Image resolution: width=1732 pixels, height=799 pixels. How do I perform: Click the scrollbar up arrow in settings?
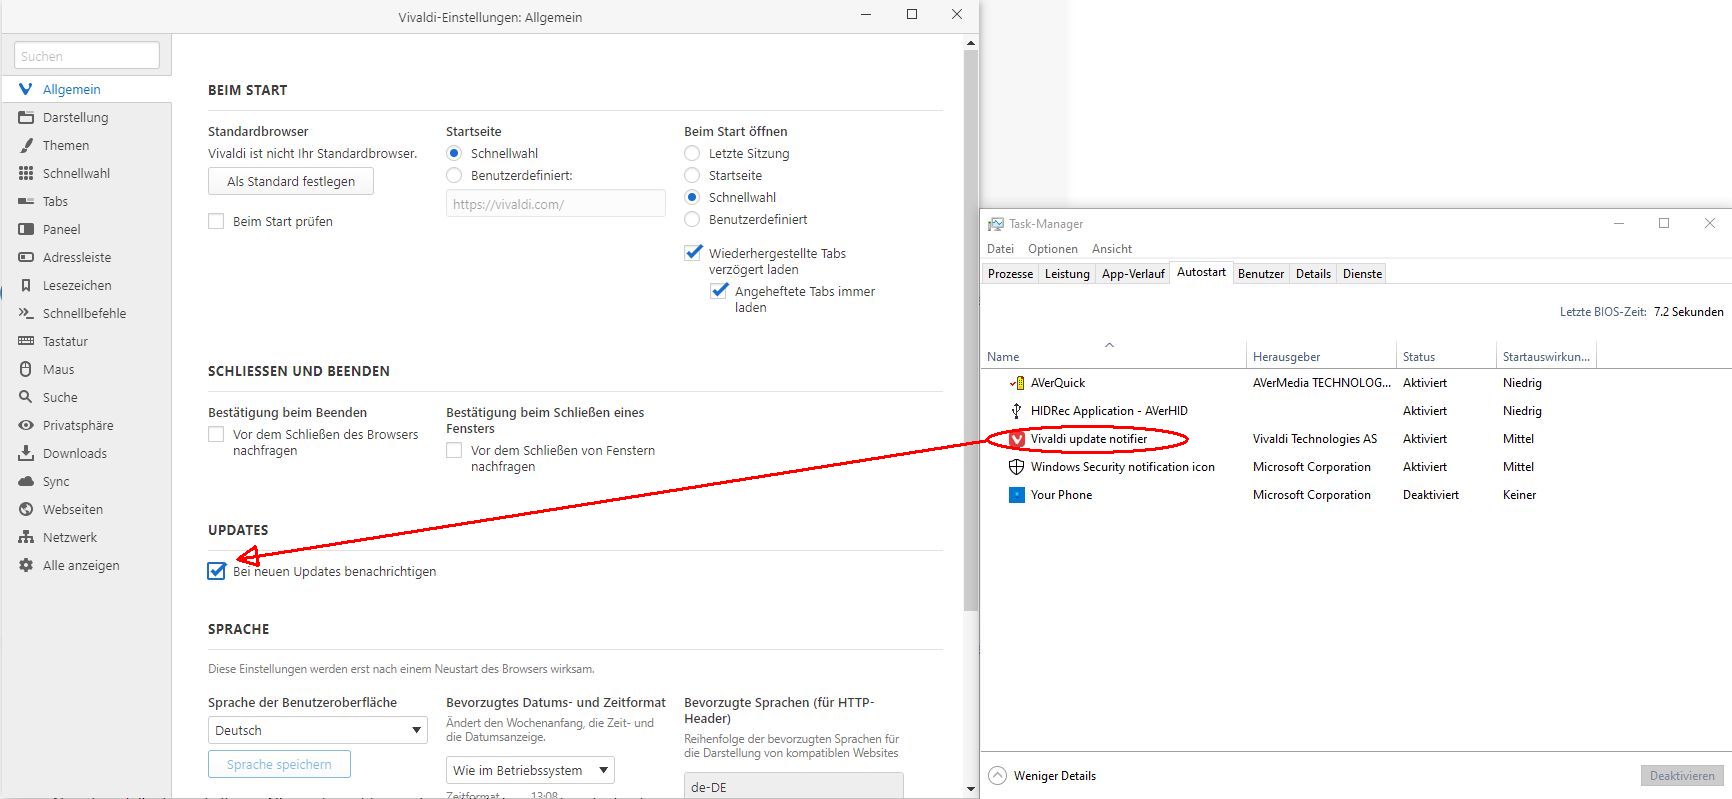[x=970, y=43]
